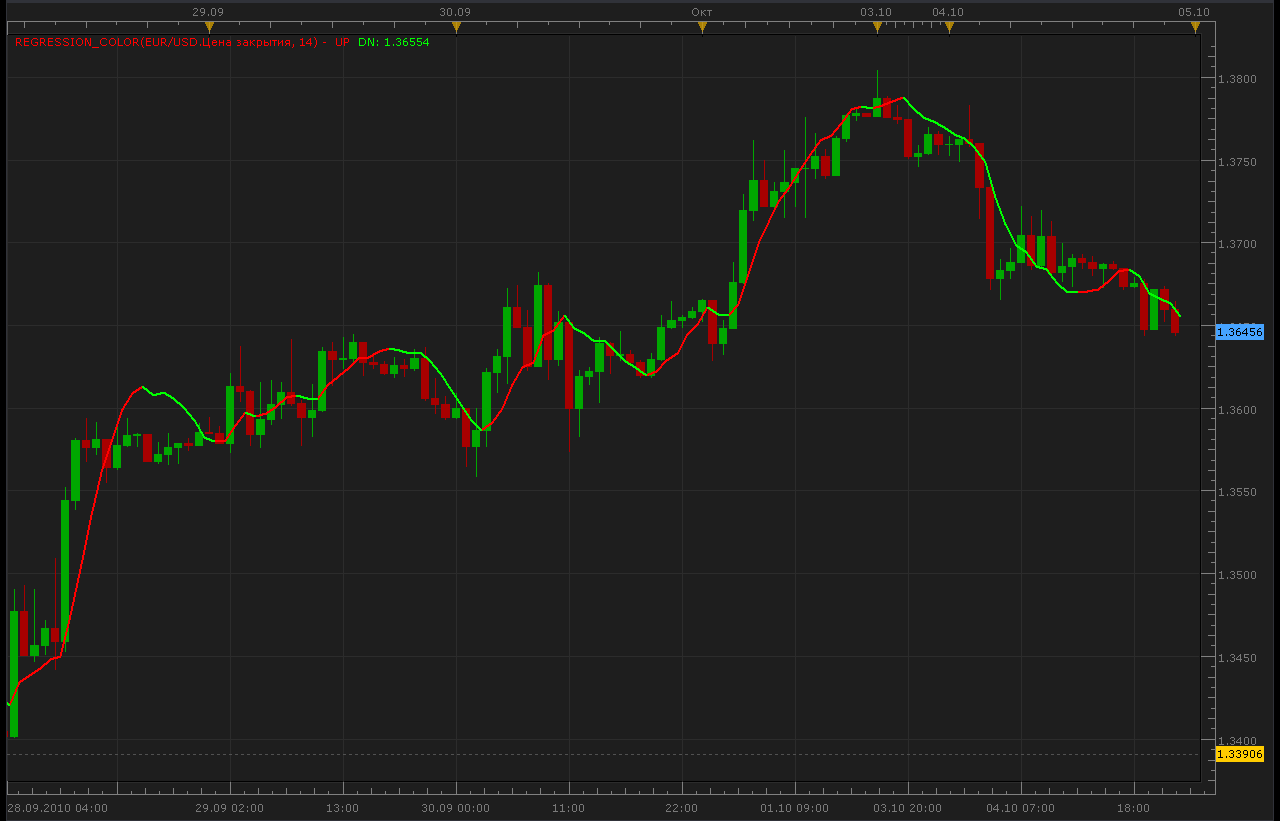1280x821 pixels.
Task: Click the 18:00 time axis label
Action: 1133,808
